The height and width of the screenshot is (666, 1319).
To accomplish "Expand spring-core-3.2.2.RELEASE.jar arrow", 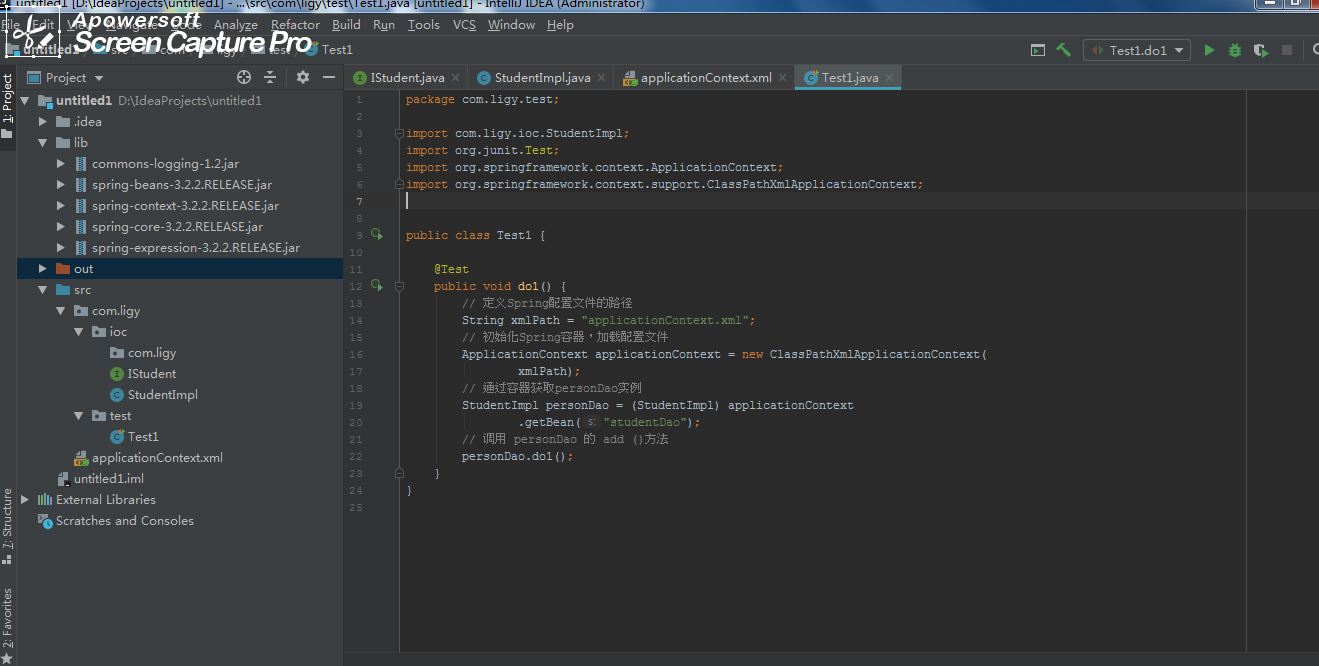I will (61, 227).
